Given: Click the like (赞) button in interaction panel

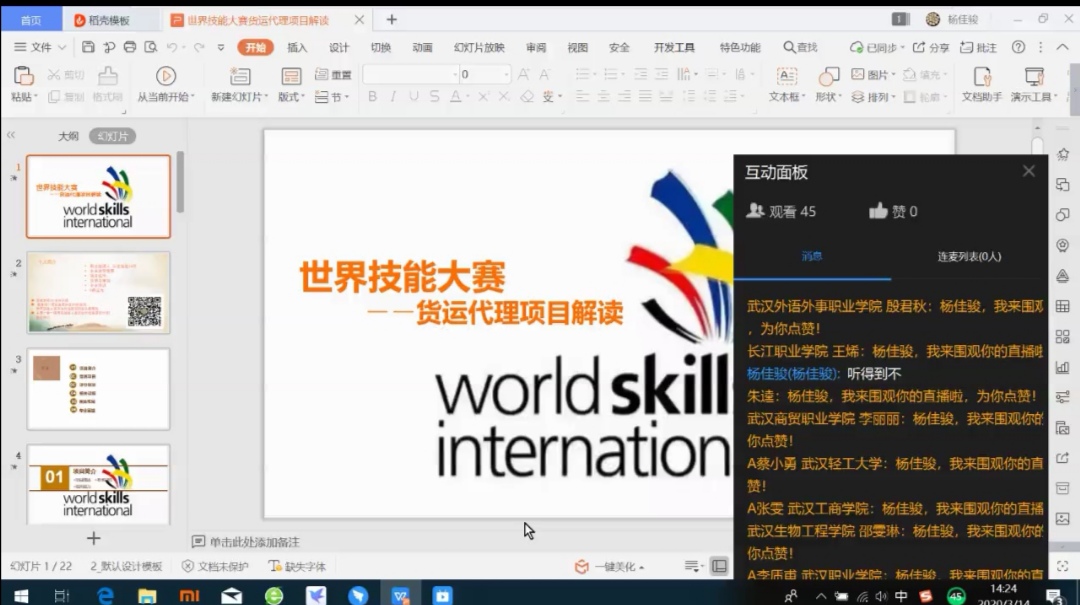Looking at the screenshot, I should pos(879,211).
